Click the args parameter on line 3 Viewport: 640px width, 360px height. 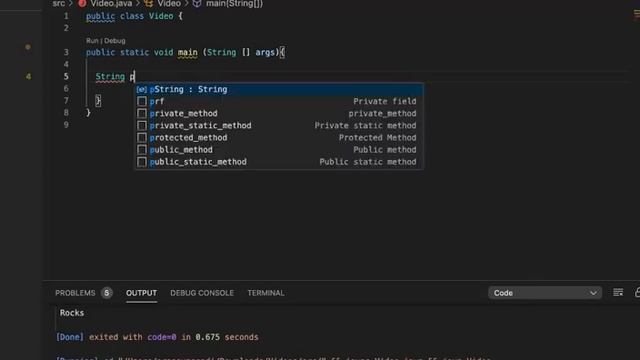pyautogui.click(x=265, y=53)
